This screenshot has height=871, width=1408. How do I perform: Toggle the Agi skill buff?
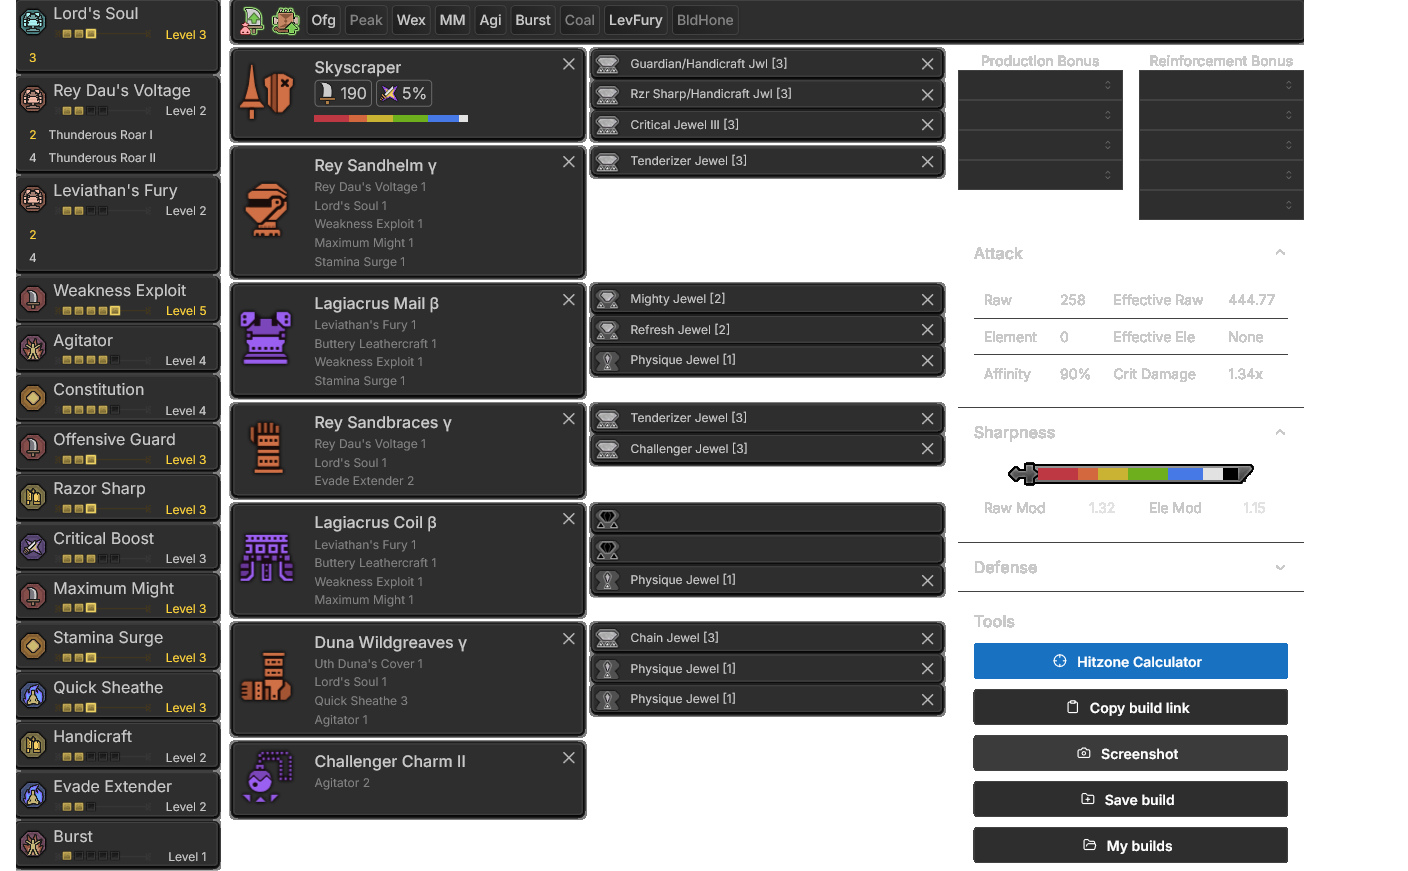pyautogui.click(x=490, y=20)
